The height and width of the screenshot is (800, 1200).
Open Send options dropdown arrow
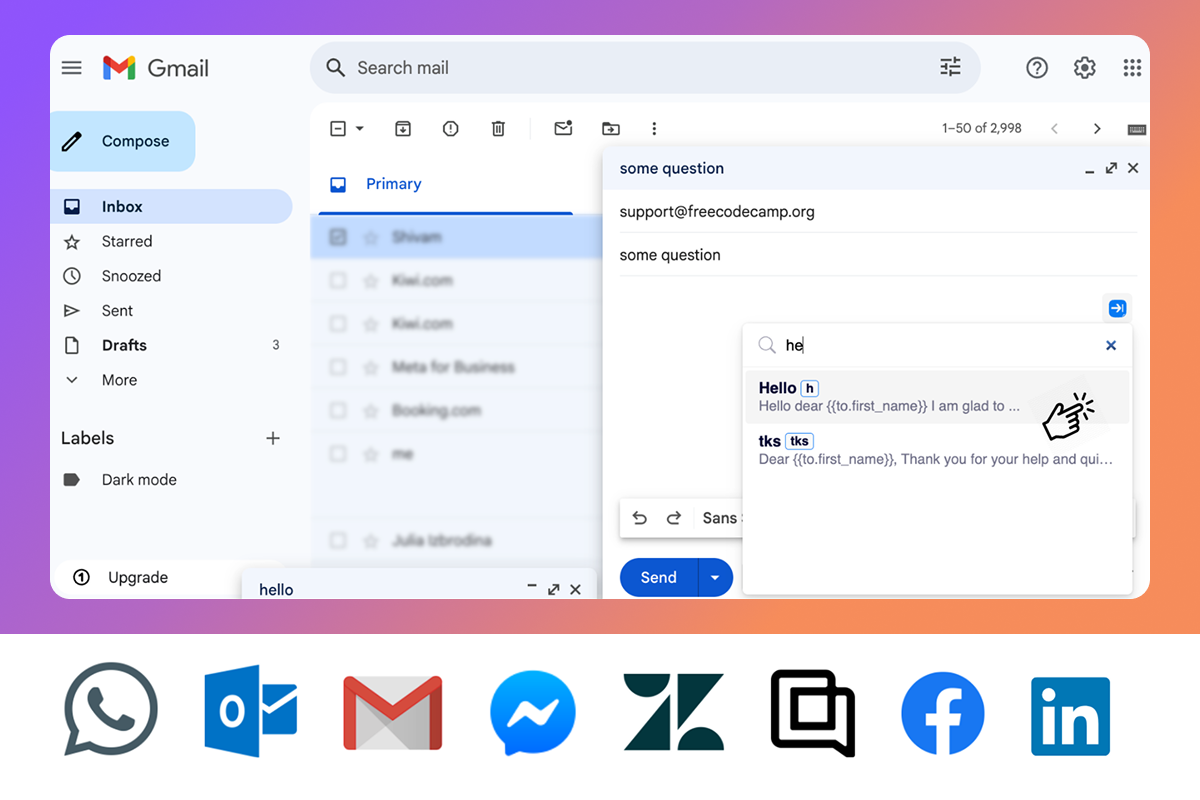click(x=715, y=577)
